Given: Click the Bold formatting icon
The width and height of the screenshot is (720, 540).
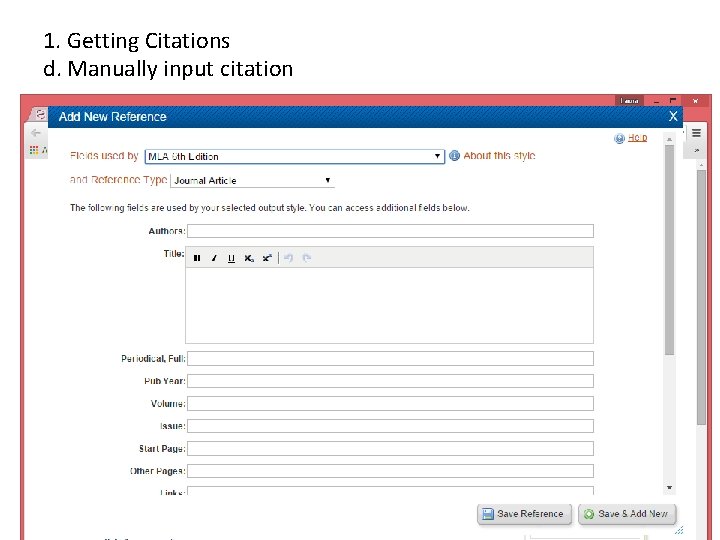Looking at the screenshot, I should click(x=197, y=258).
